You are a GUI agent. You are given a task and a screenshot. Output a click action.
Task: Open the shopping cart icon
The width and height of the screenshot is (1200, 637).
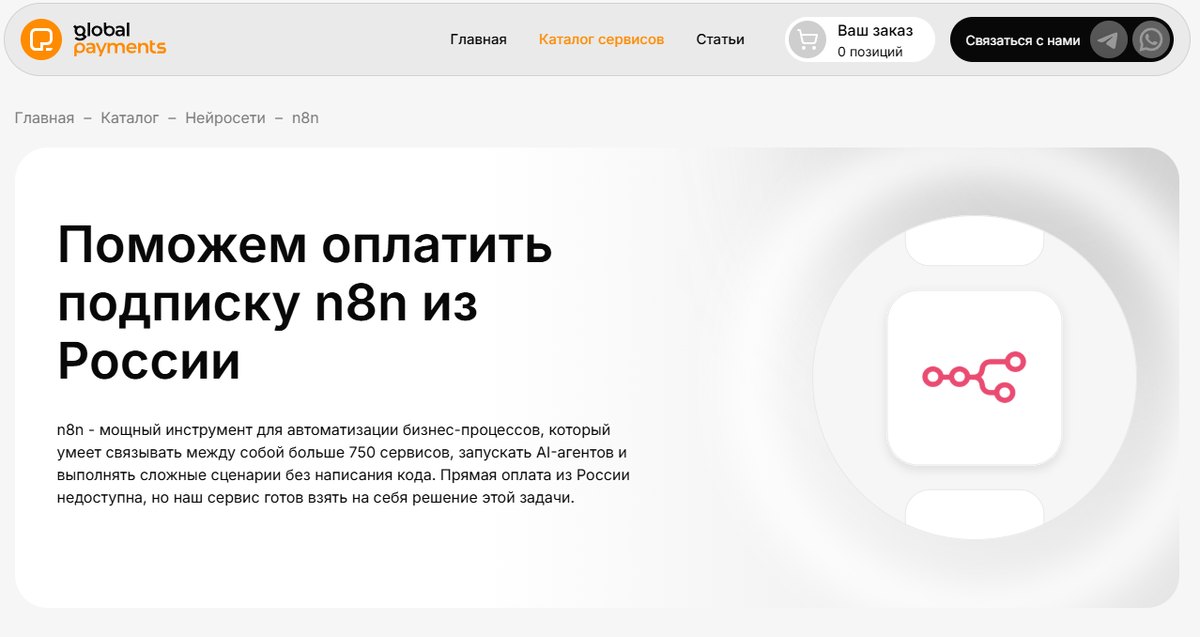click(807, 40)
